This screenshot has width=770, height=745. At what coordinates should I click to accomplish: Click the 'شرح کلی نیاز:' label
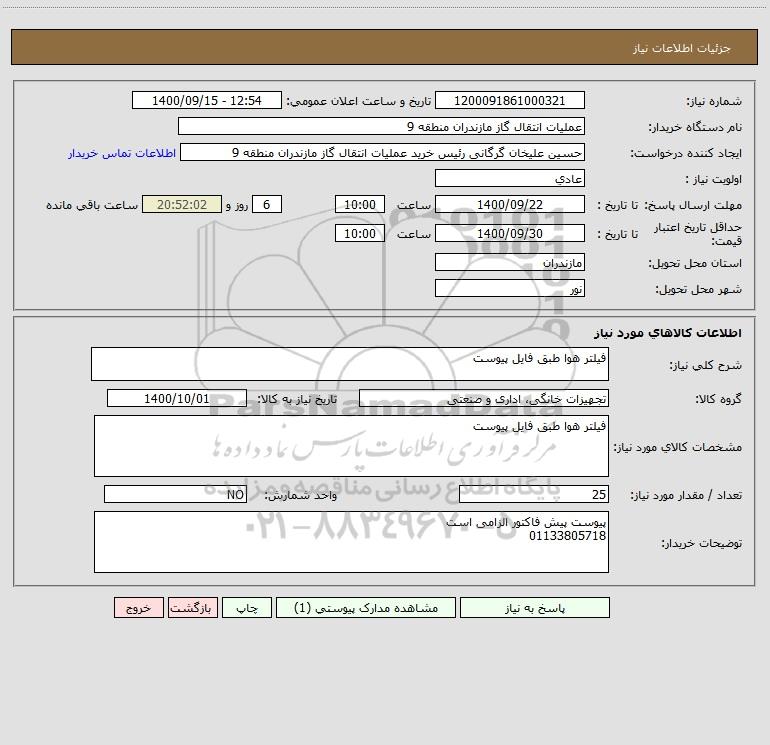coord(706,365)
